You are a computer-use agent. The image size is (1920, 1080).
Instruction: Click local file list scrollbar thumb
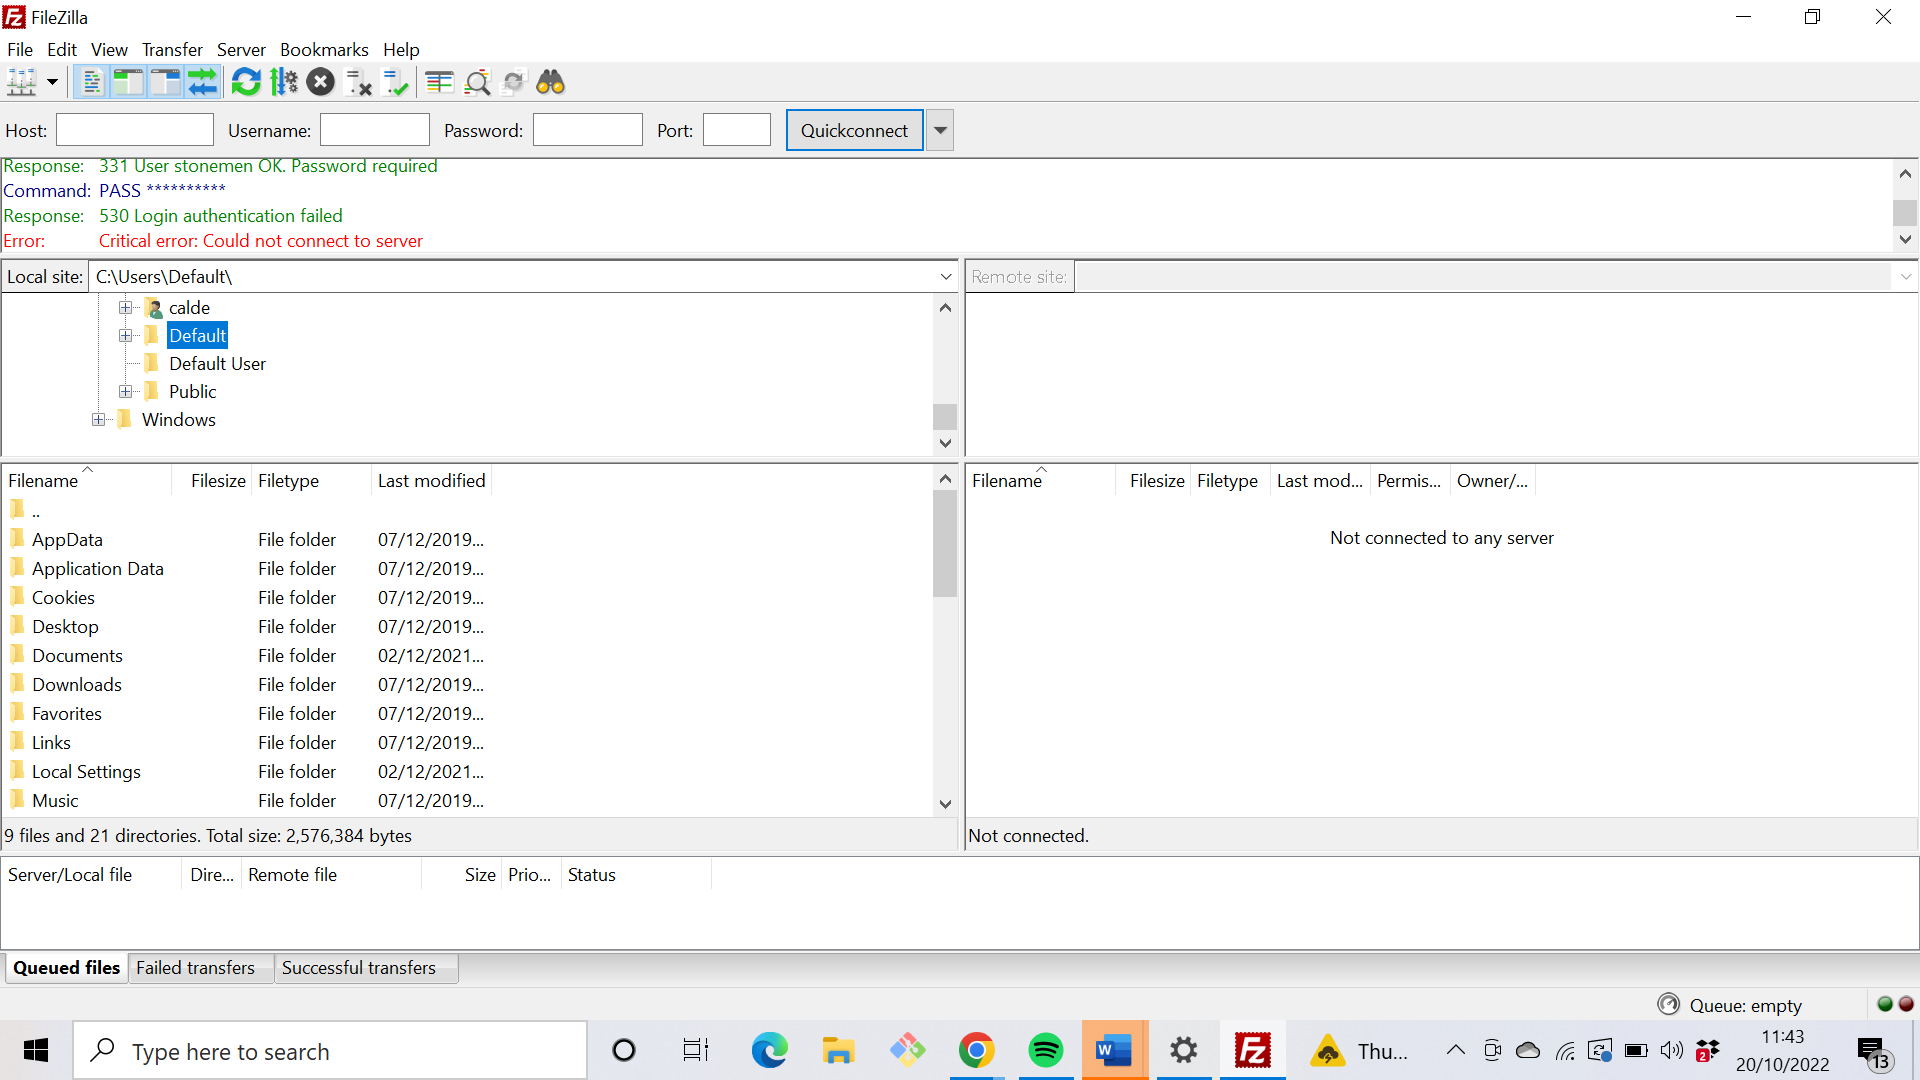pyautogui.click(x=945, y=543)
